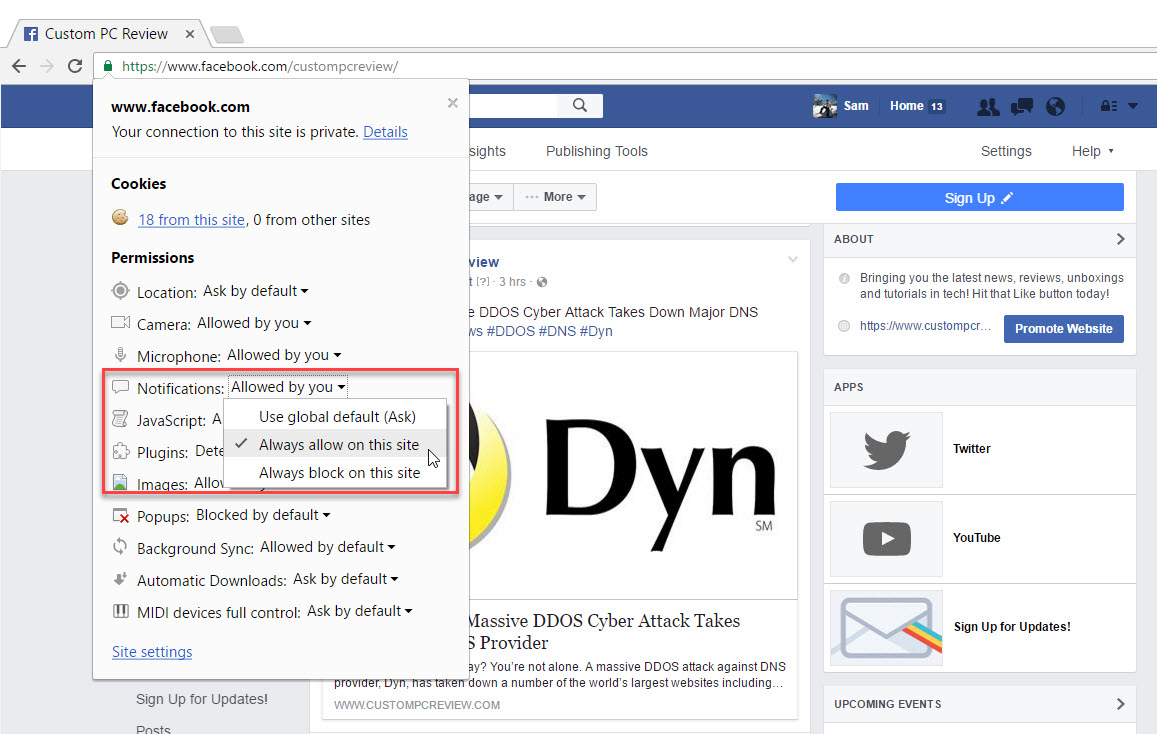
Task: Open the Camera 'Allowed by you' dropdown
Action: [254, 322]
